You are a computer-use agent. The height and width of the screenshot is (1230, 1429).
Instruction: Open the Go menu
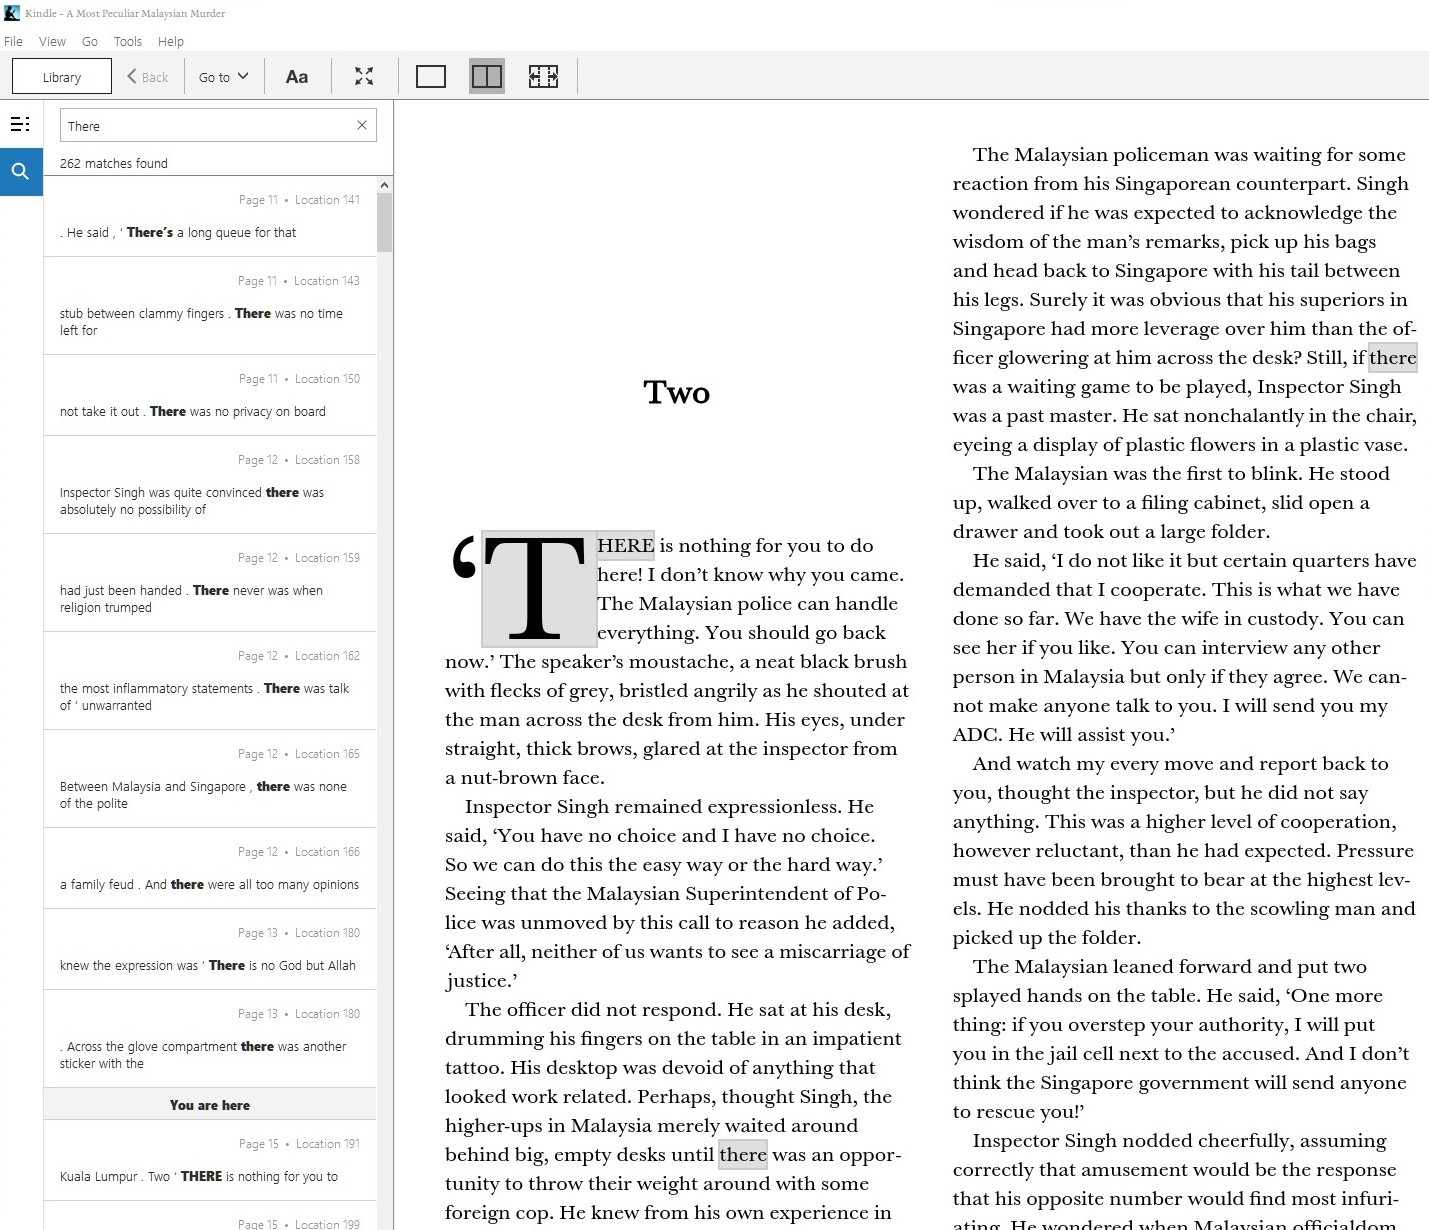[x=90, y=41]
